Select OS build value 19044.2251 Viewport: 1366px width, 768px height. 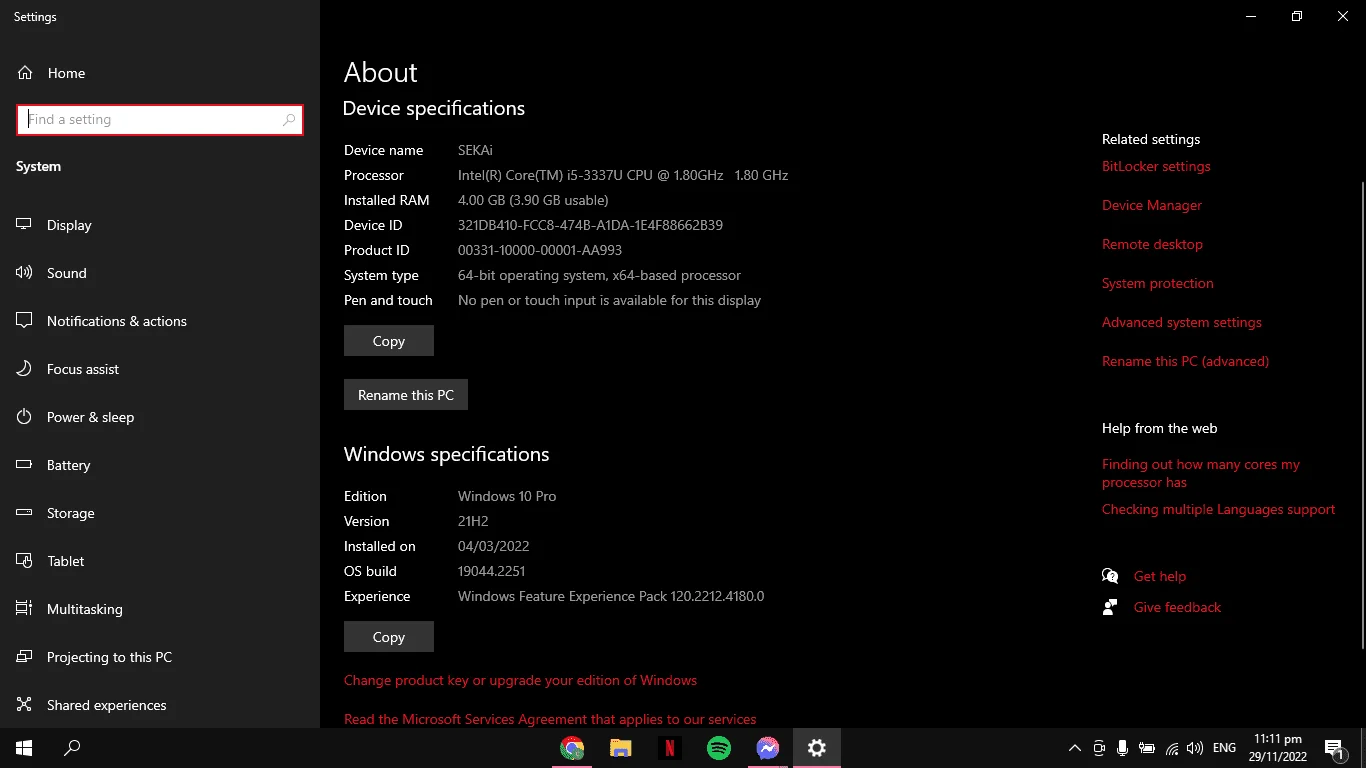[491, 571]
